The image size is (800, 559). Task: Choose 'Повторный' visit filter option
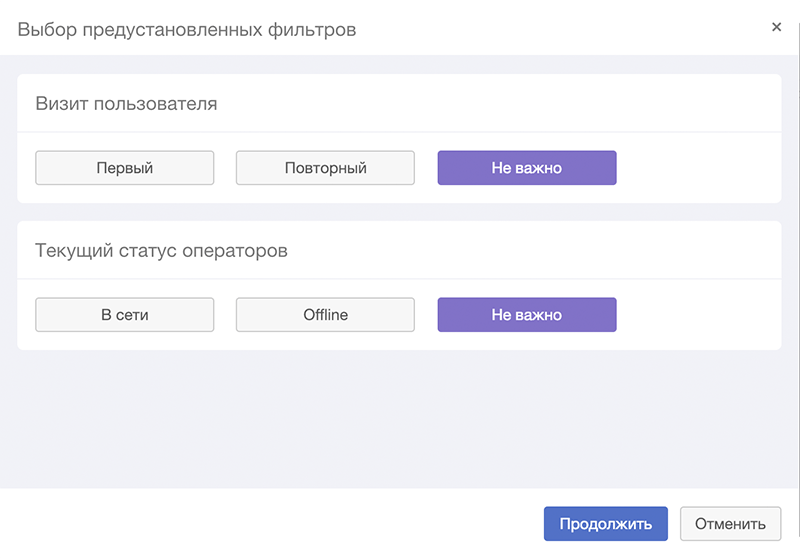click(x=325, y=168)
